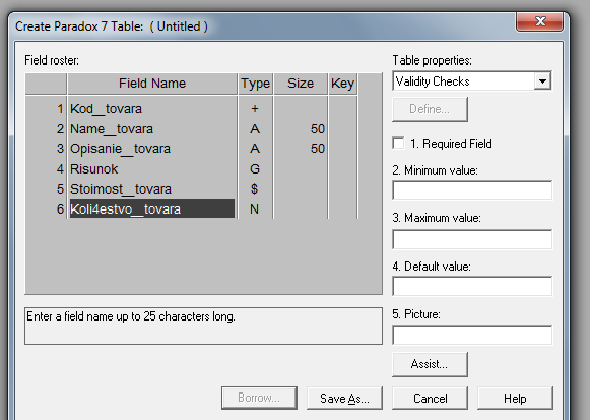Click the Minimum value input field

coord(472,190)
